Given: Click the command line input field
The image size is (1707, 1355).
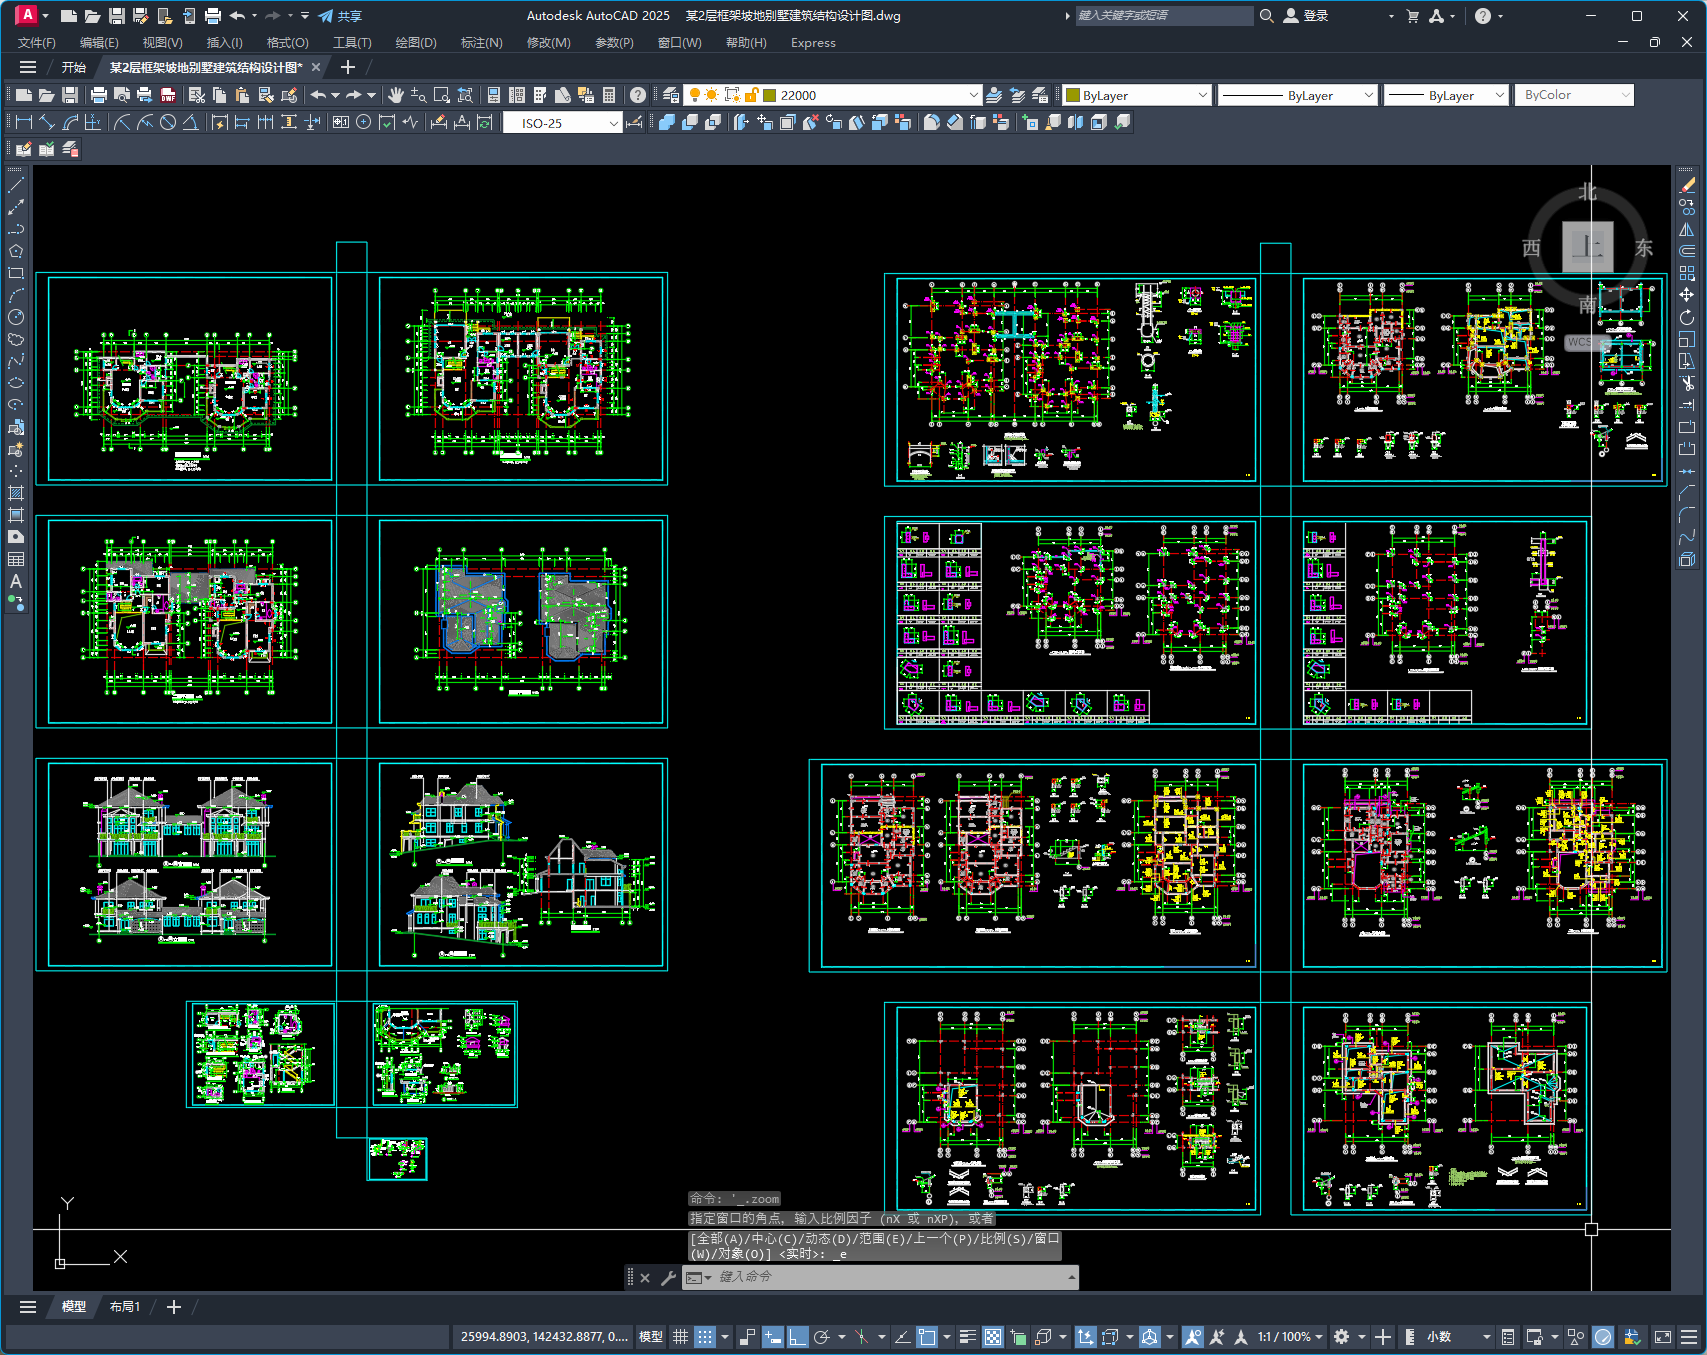Looking at the screenshot, I should (890, 1277).
